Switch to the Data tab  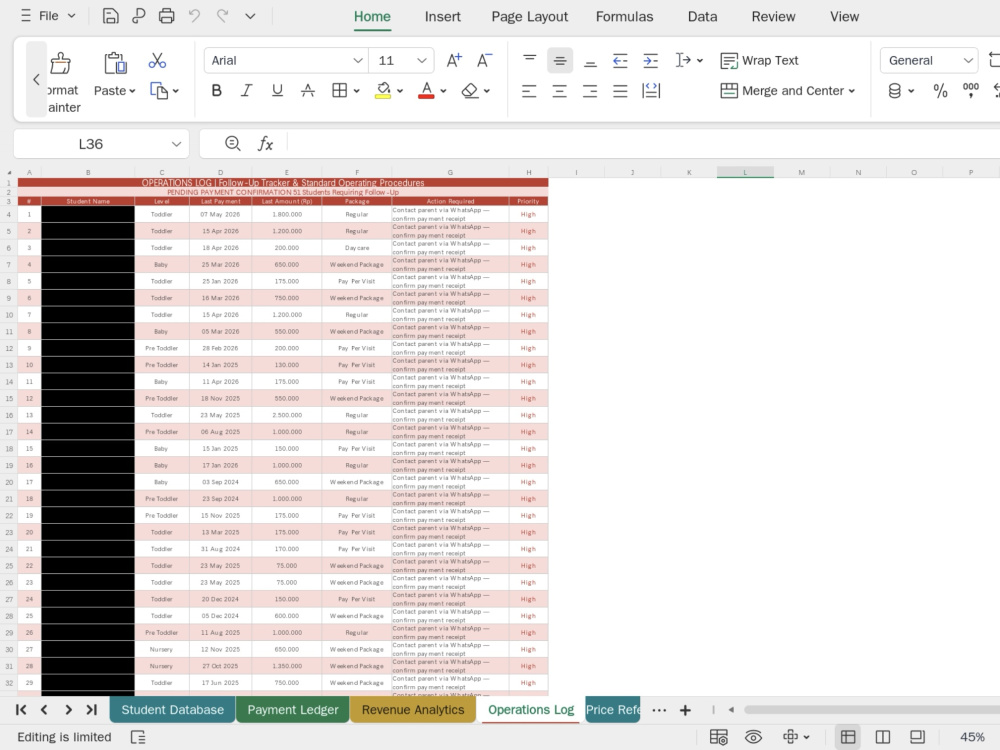(702, 17)
